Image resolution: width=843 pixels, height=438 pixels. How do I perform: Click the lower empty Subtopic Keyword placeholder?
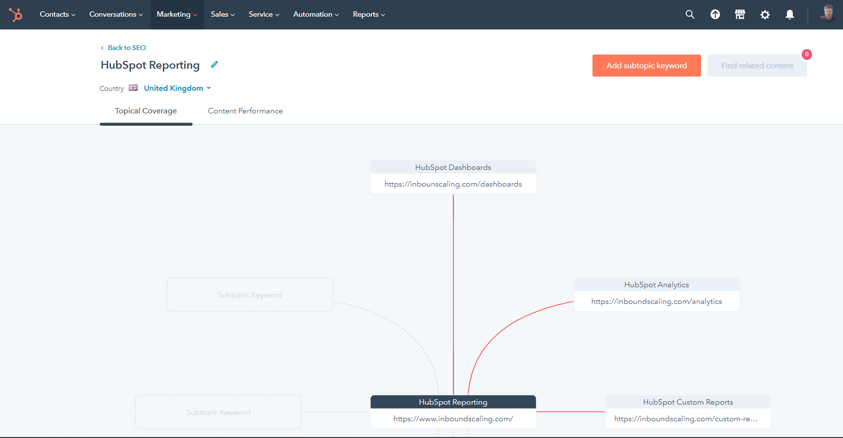tap(218, 412)
